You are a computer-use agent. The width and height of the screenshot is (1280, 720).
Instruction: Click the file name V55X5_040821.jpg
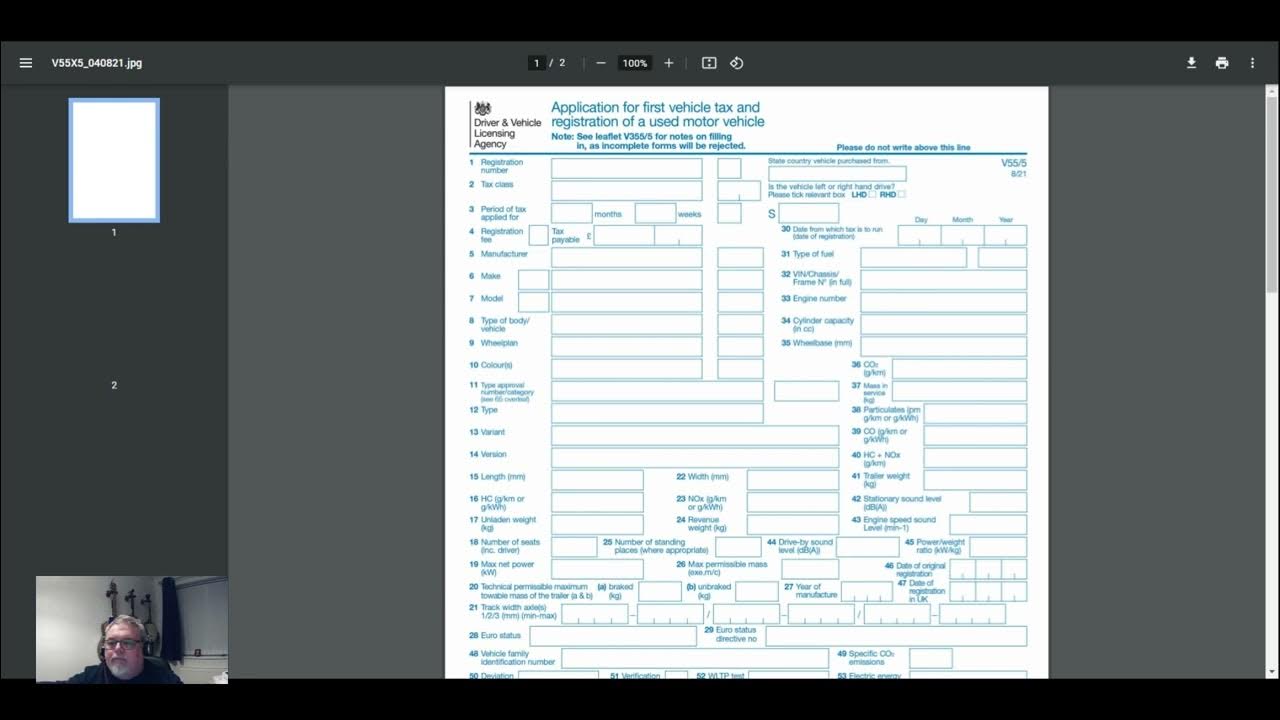pyautogui.click(x=97, y=63)
